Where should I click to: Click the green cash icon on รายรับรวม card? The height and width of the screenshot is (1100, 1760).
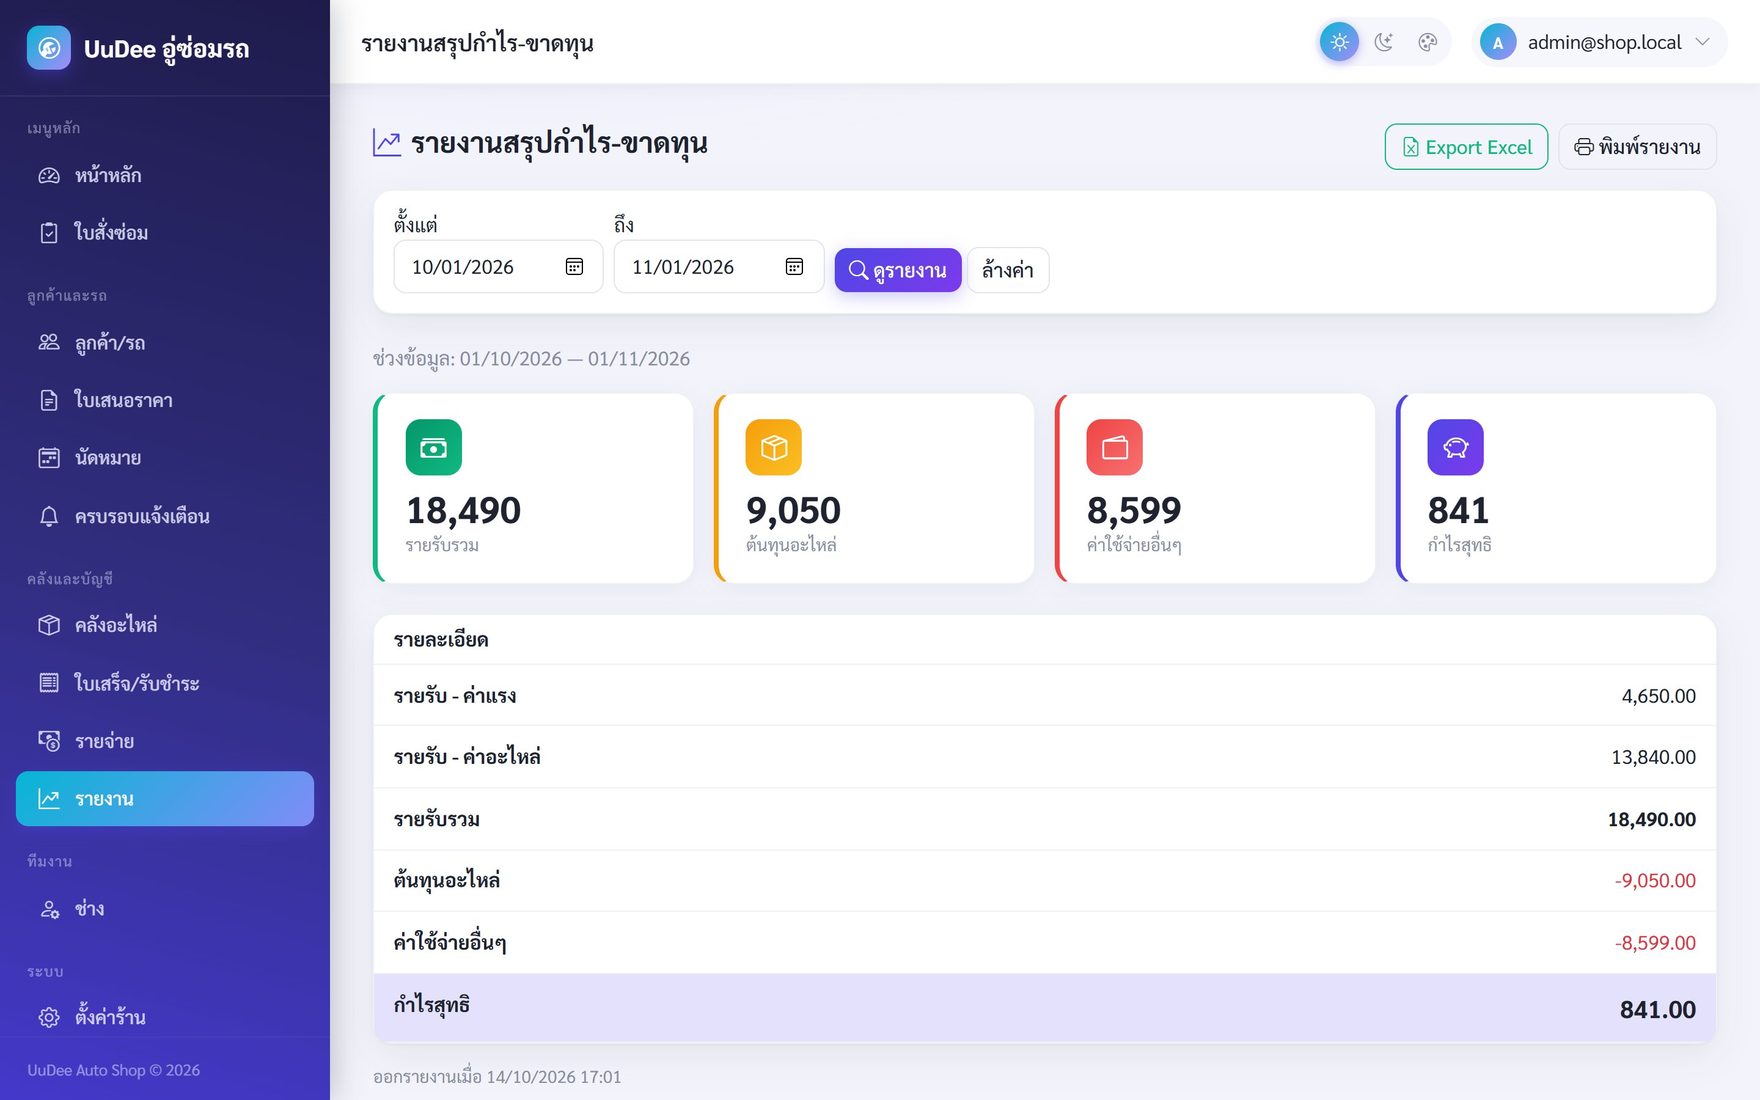434,447
